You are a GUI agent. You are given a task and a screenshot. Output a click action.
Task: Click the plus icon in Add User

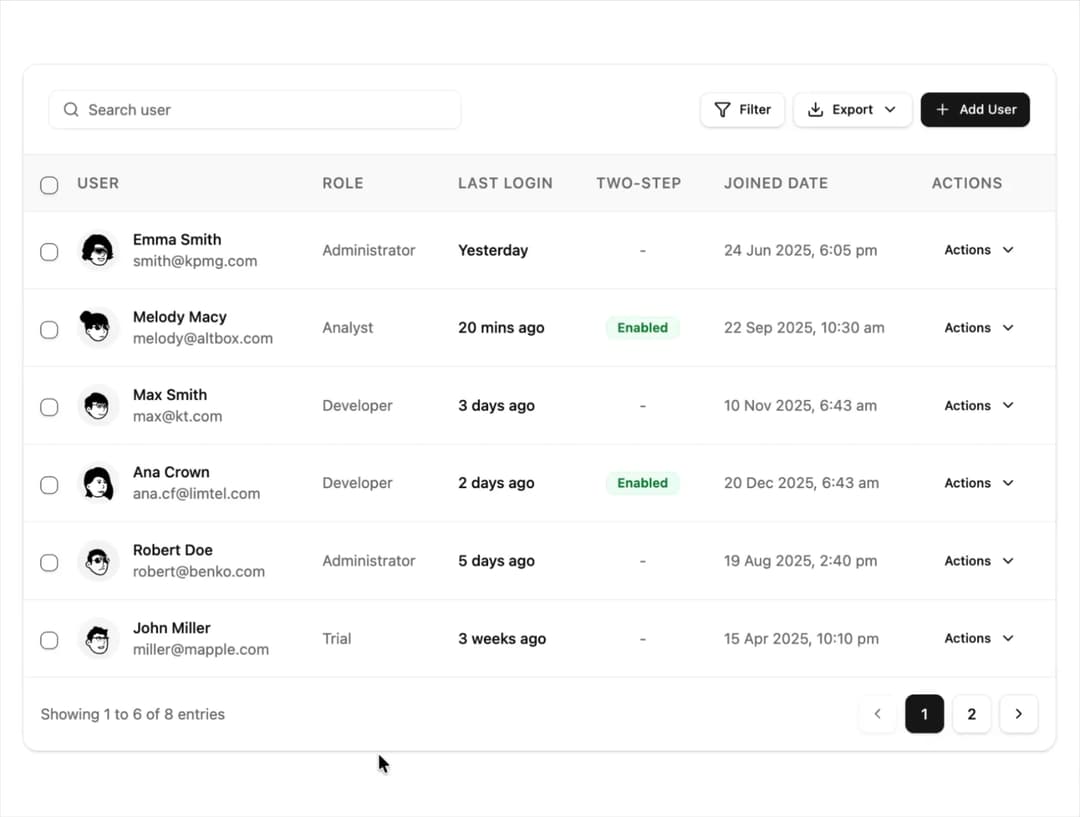click(x=942, y=110)
